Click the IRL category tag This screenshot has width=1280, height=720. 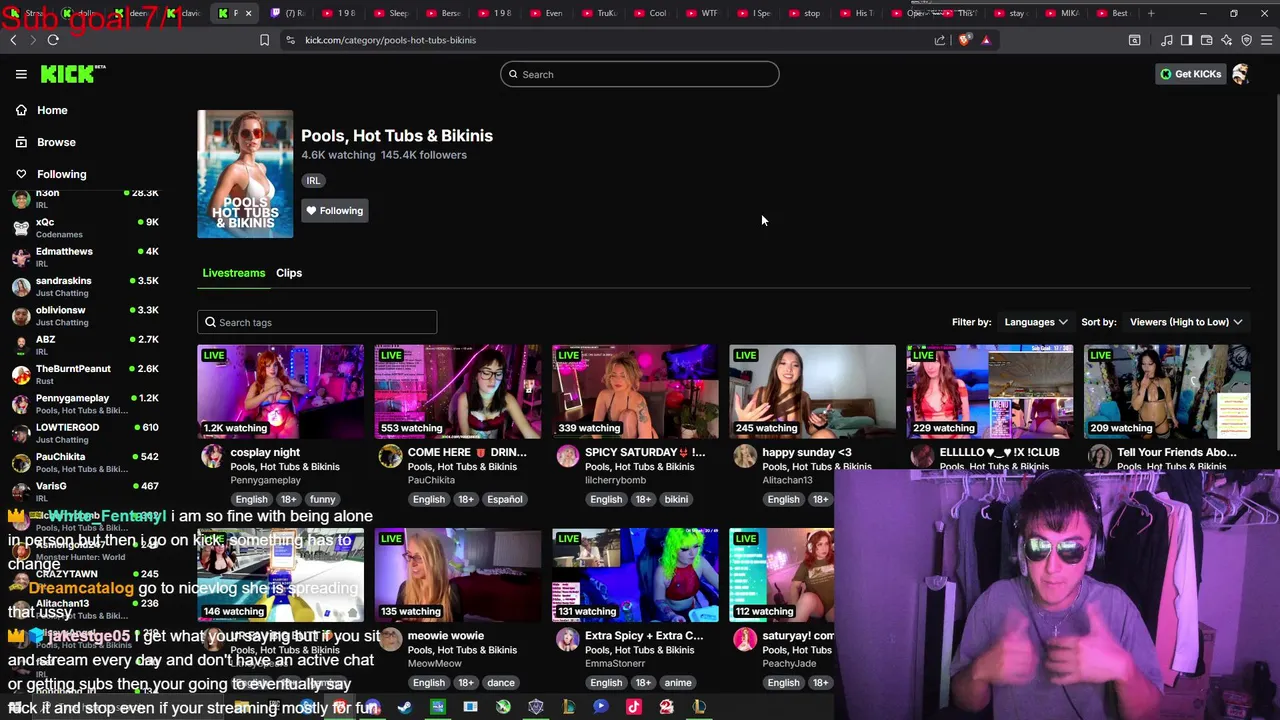(313, 181)
